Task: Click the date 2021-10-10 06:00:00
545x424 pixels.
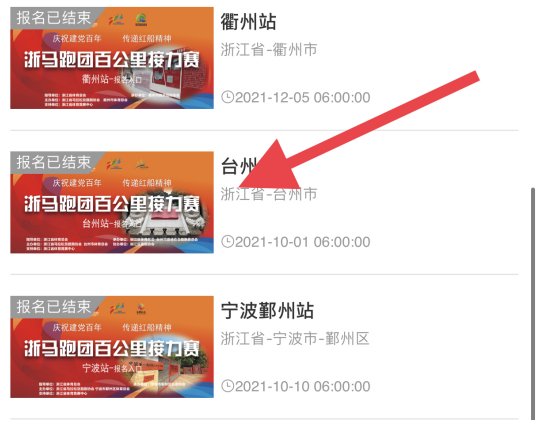Action: (302, 386)
